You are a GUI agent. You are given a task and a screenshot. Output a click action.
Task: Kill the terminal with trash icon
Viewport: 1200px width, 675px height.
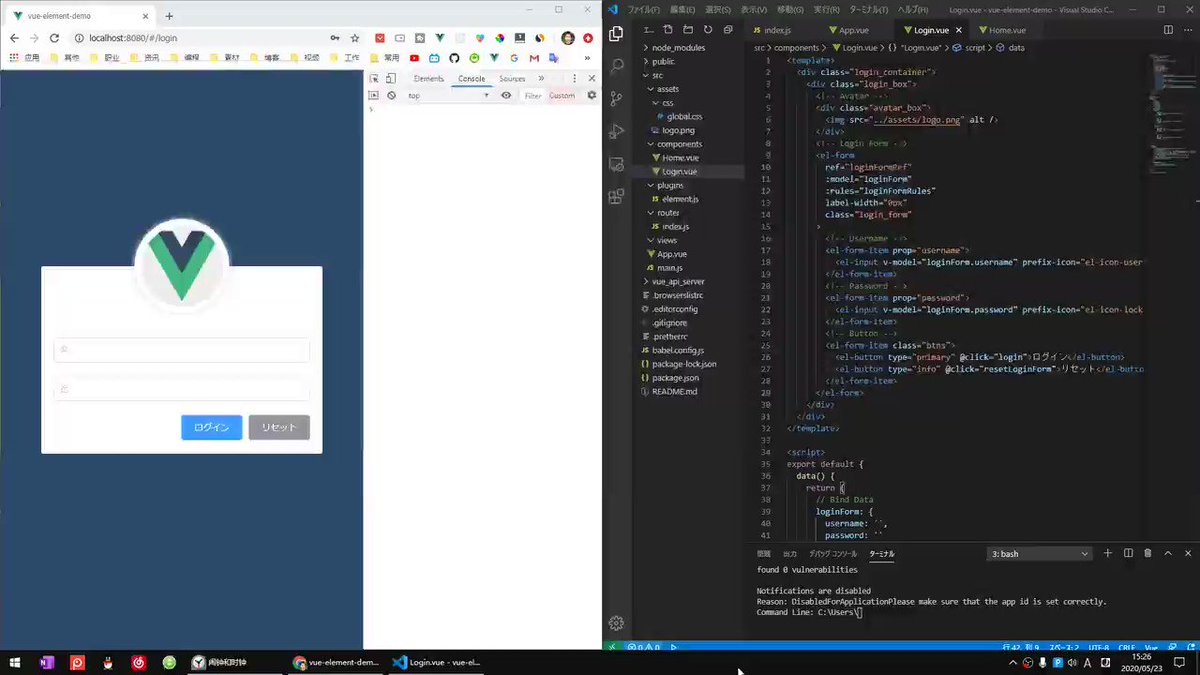click(x=1148, y=553)
